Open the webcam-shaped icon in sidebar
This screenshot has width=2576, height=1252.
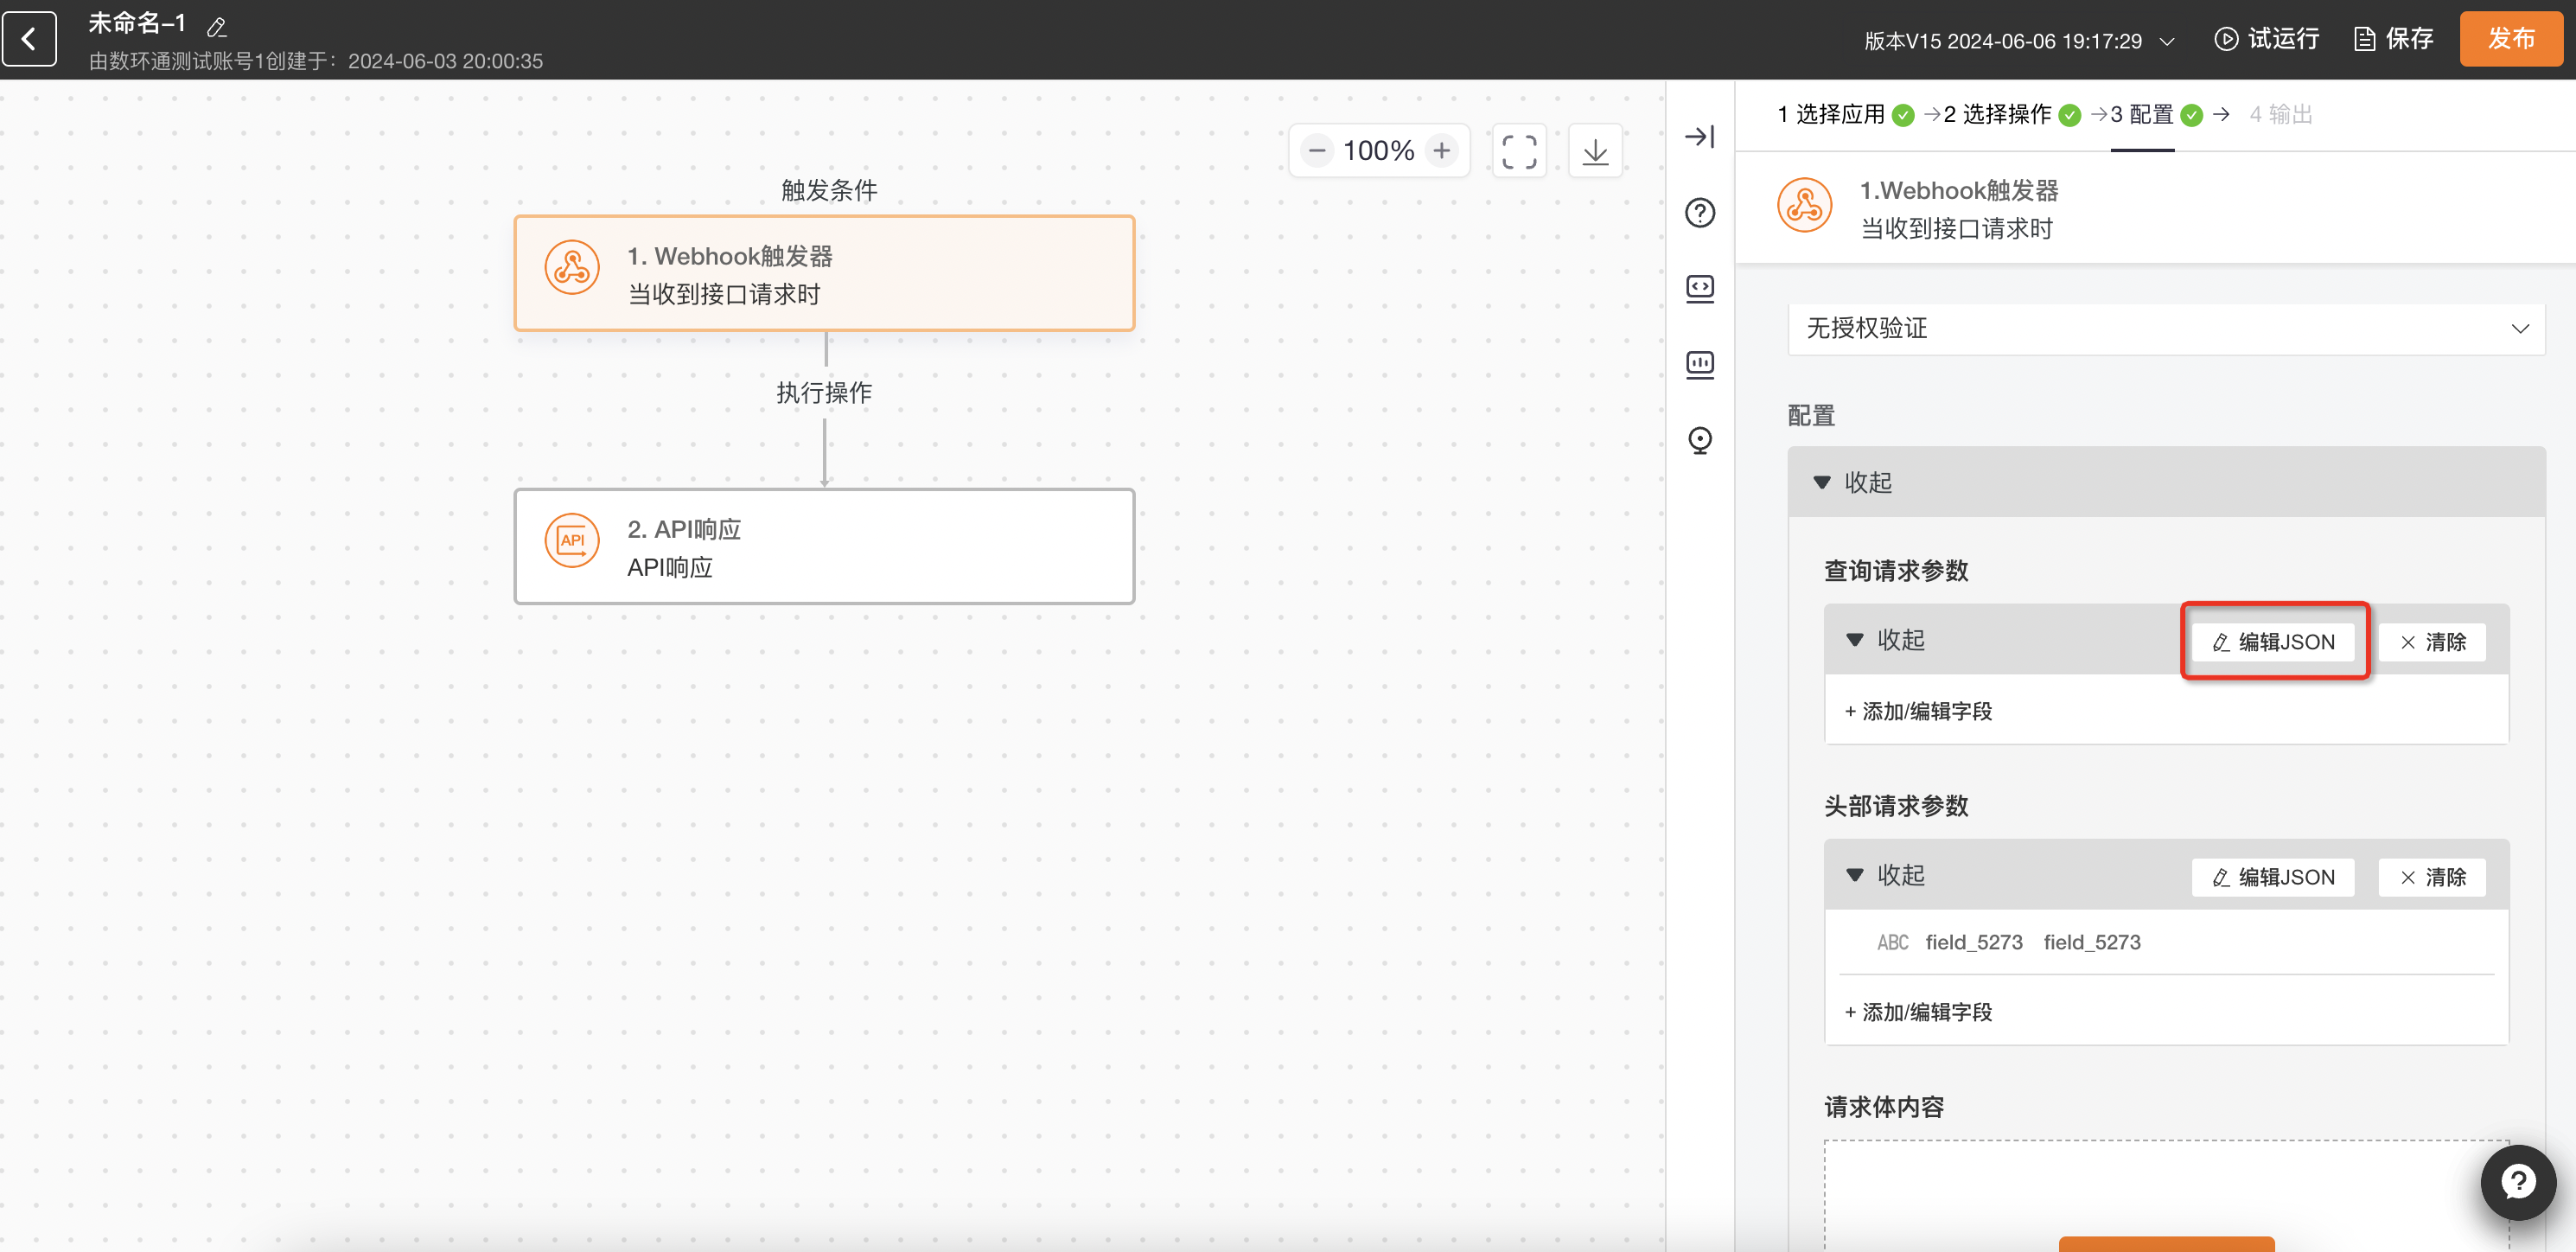[1699, 440]
